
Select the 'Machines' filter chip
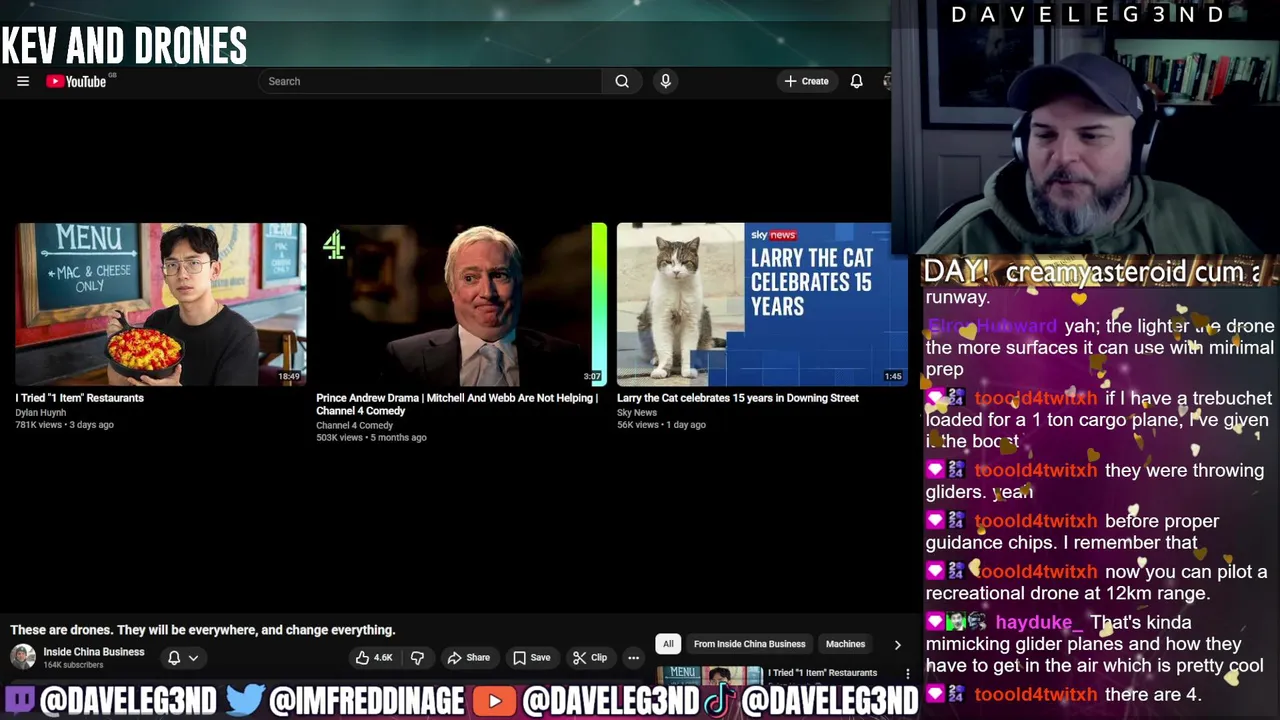pos(845,644)
